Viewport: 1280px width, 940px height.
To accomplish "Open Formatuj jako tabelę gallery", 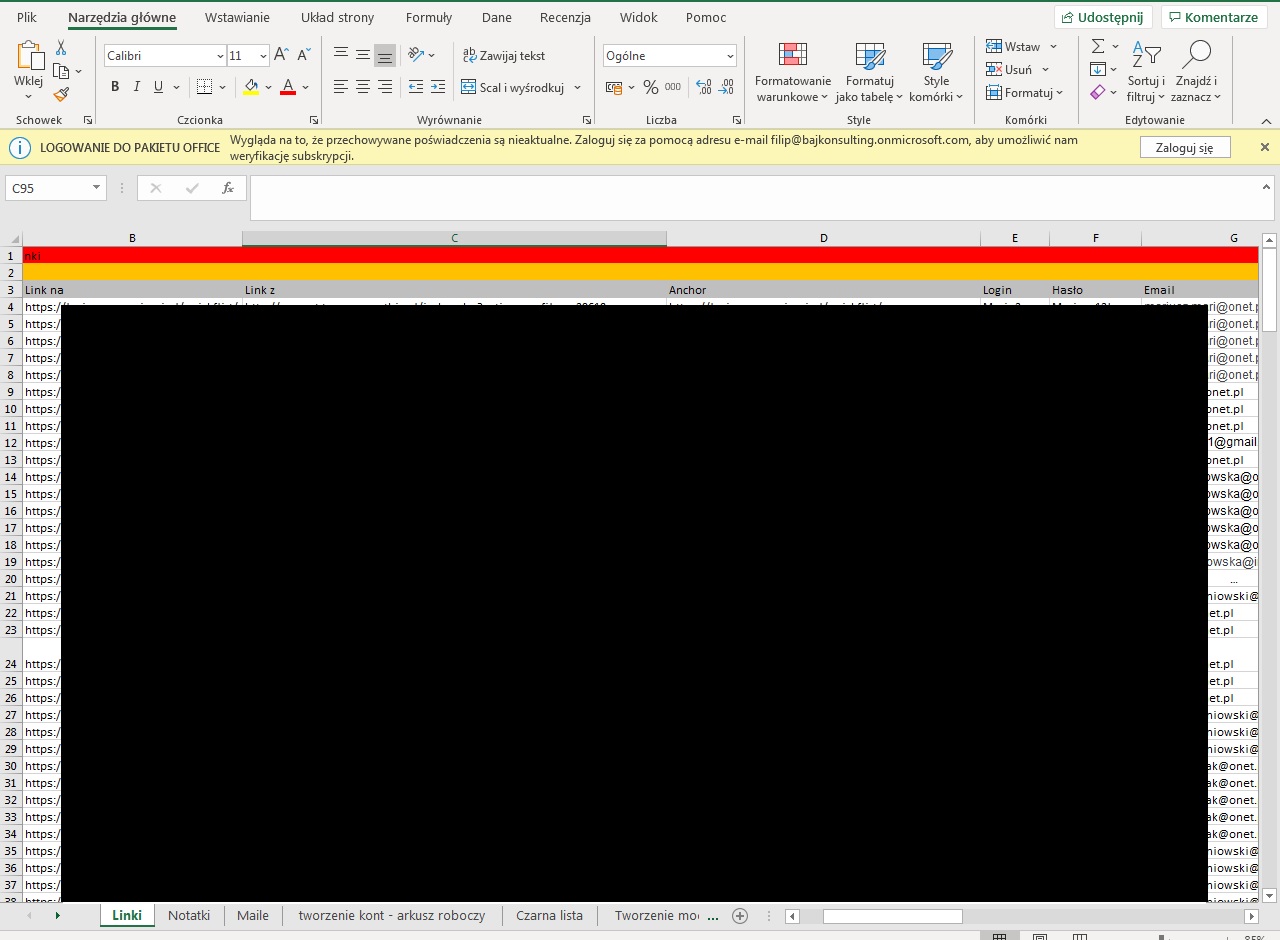I will pyautogui.click(x=870, y=73).
